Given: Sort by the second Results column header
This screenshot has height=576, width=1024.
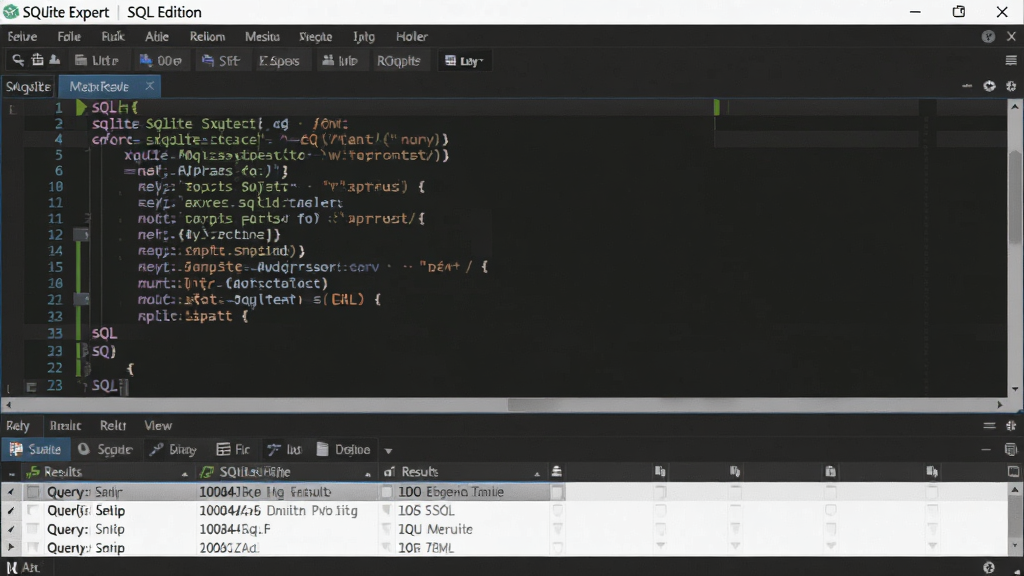Looking at the screenshot, I should [462, 472].
